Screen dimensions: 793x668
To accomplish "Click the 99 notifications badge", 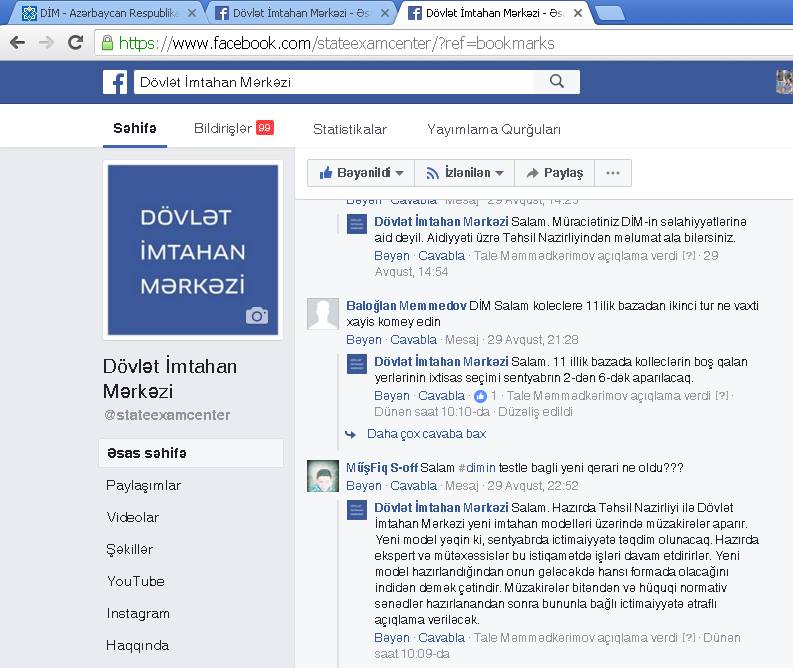I will pos(265,127).
